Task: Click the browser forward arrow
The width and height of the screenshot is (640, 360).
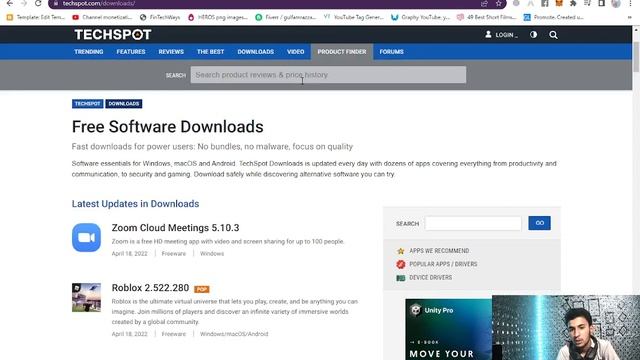Action: [x=24, y=3]
